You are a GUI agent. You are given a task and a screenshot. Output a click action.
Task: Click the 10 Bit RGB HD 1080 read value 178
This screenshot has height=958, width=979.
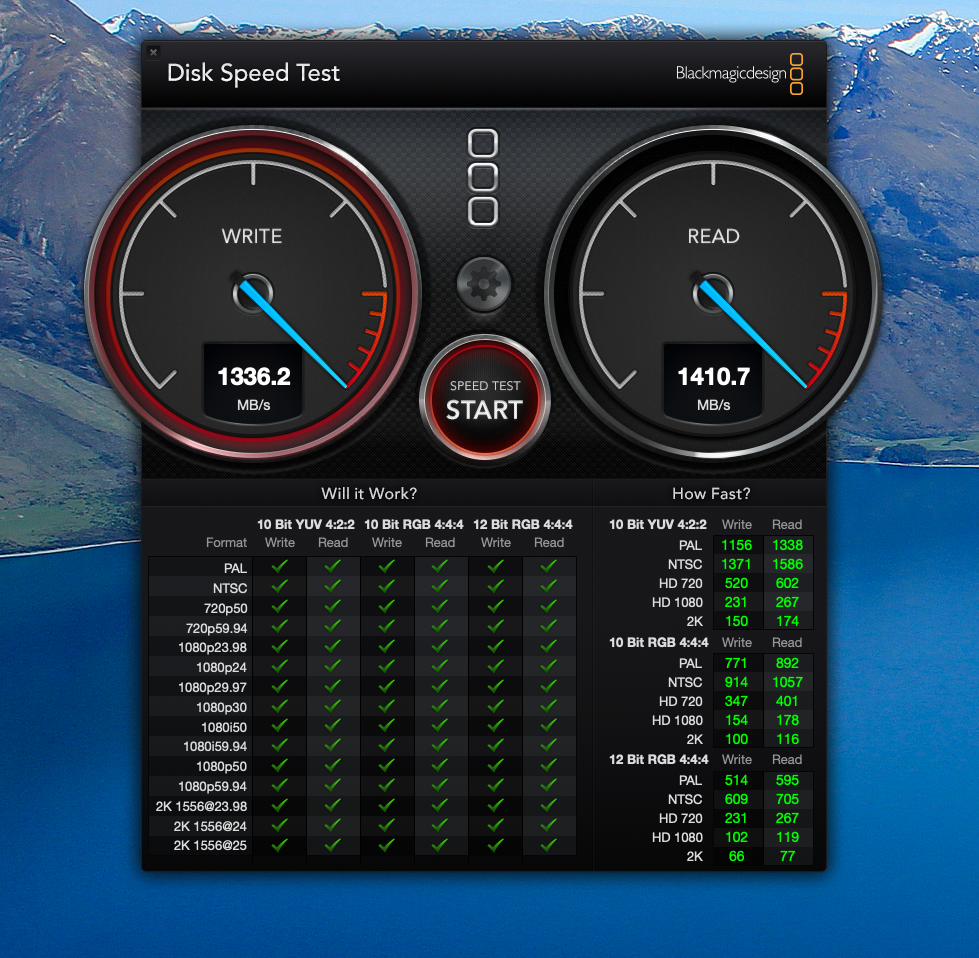(787, 720)
